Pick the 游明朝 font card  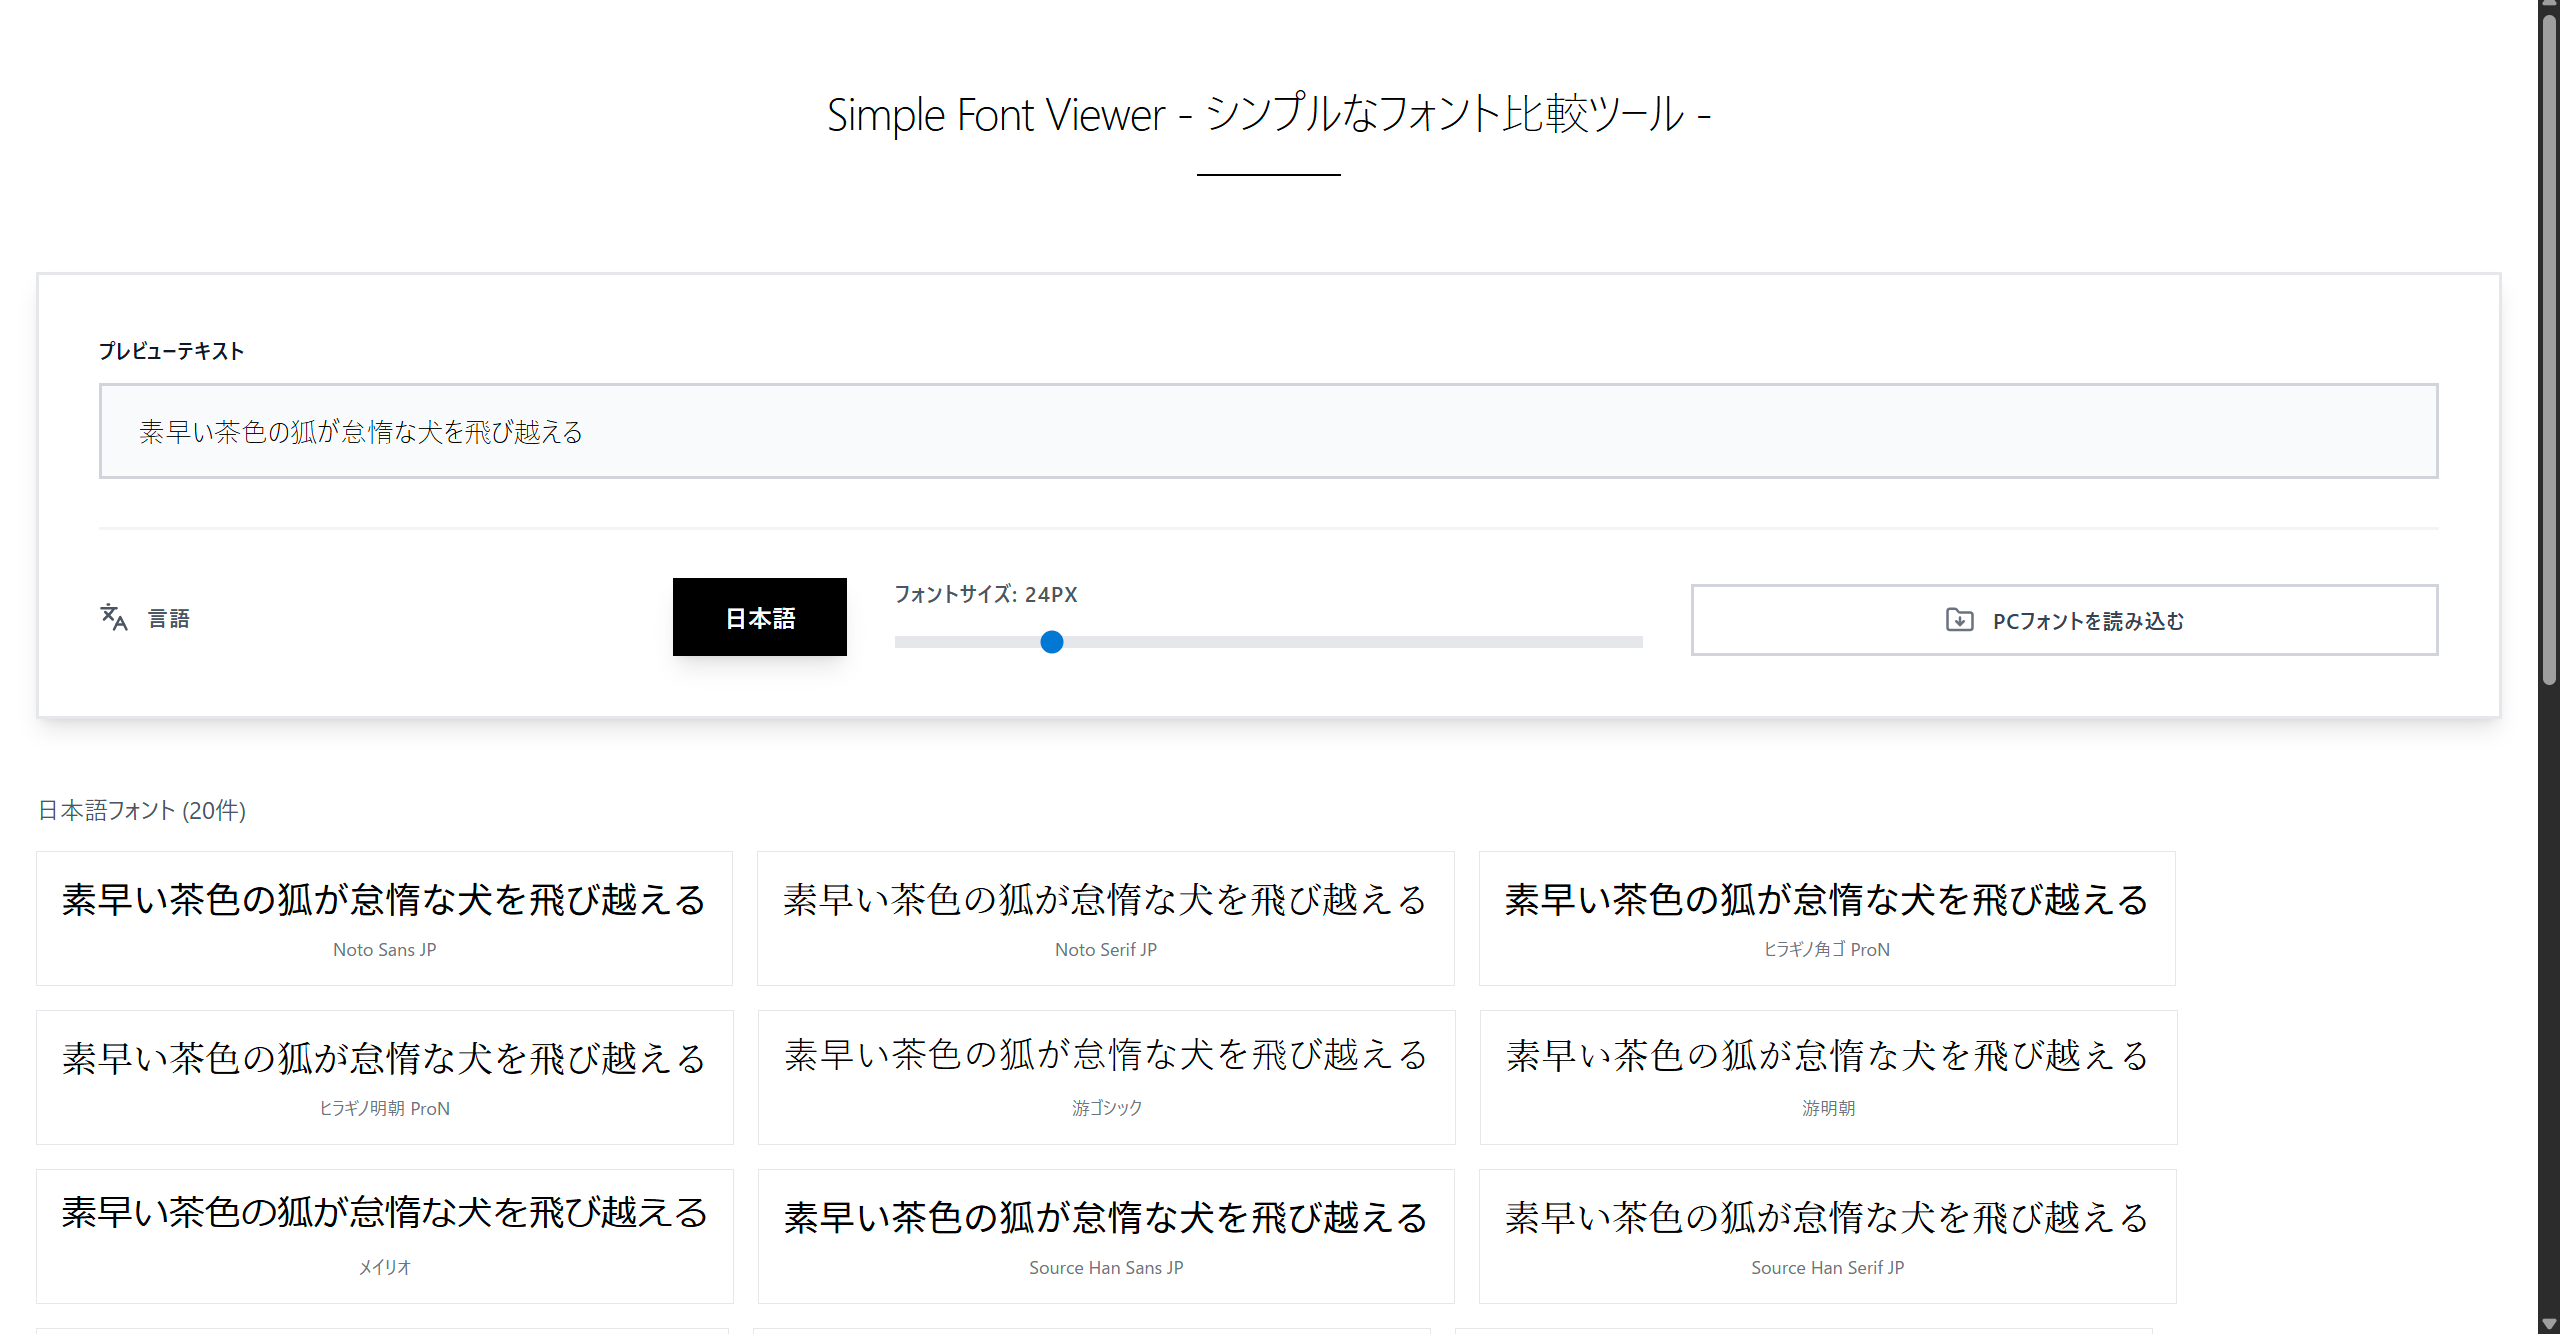point(1828,1077)
